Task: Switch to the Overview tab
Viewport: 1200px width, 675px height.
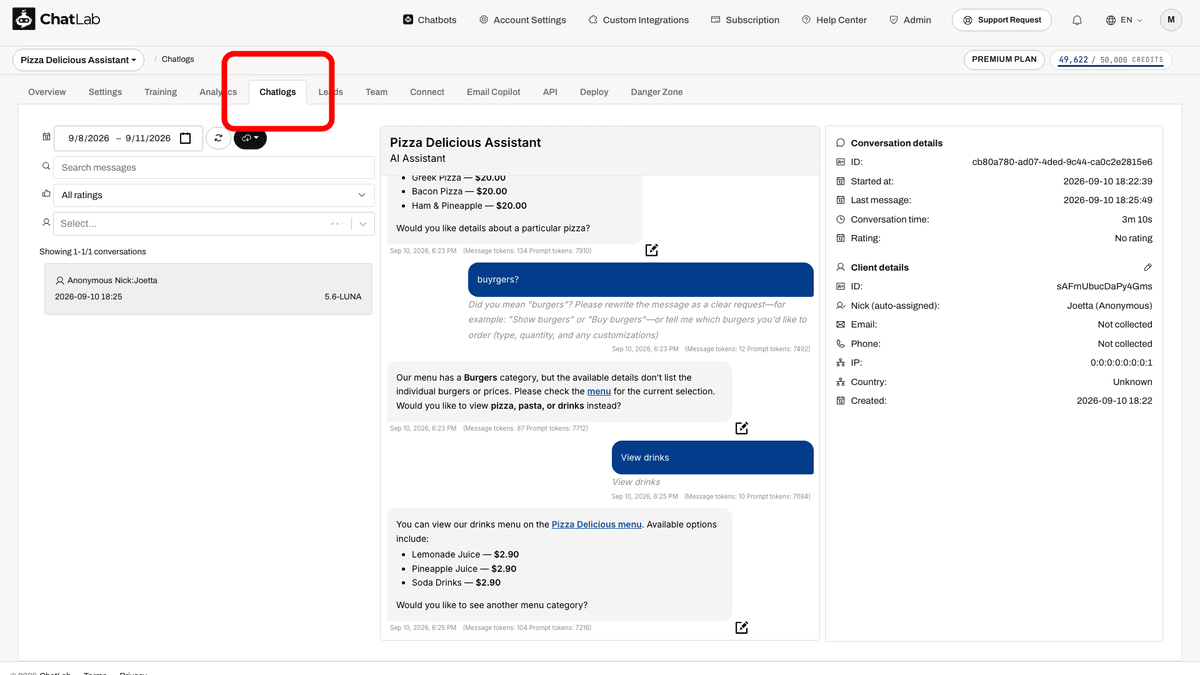Action: (x=47, y=92)
